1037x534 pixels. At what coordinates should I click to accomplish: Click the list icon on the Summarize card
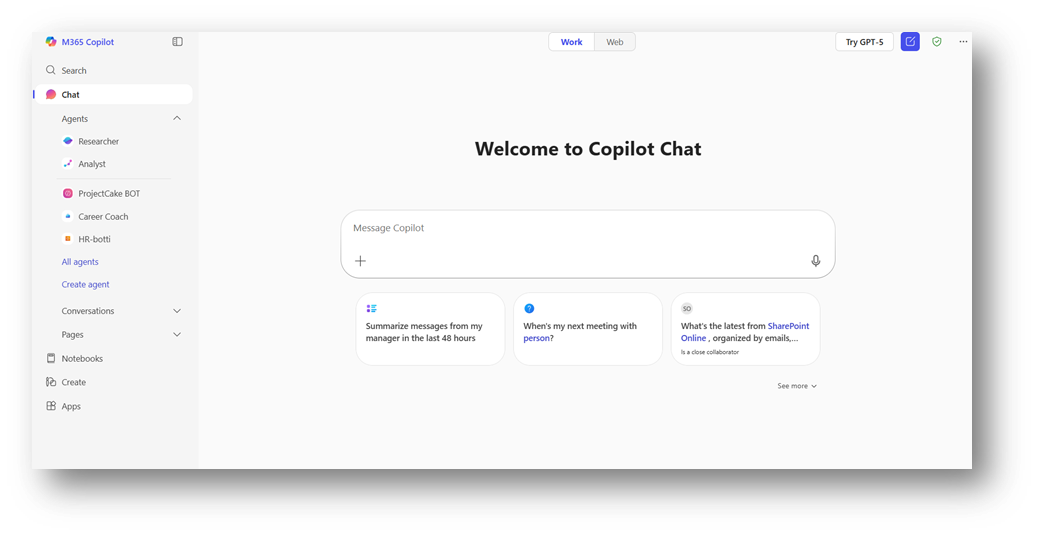(372, 308)
